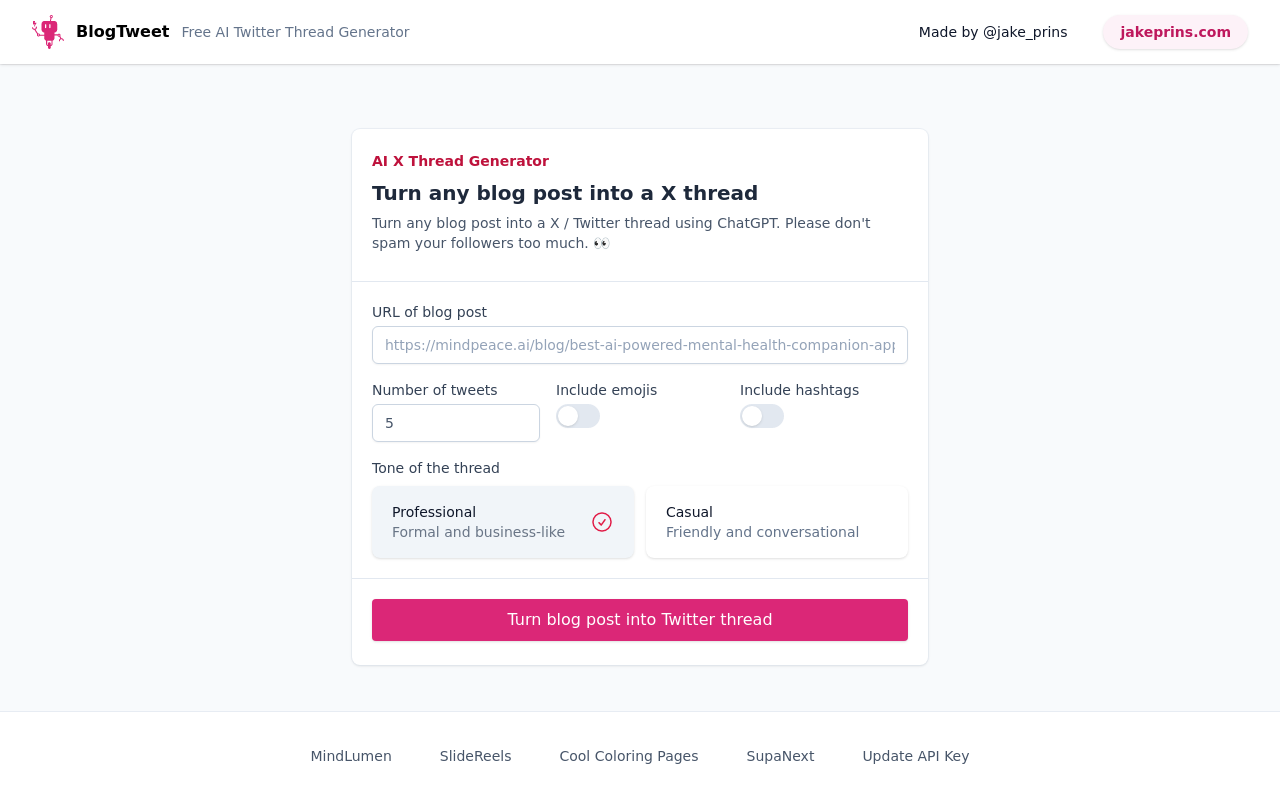Click the URL of blog post field

point(640,345)
